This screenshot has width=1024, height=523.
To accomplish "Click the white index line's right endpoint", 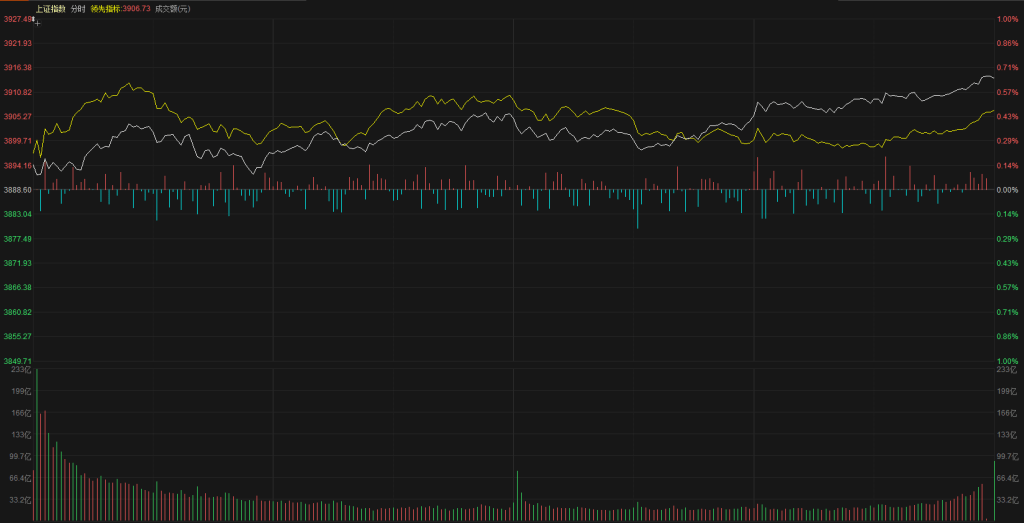I will (993, 77).
